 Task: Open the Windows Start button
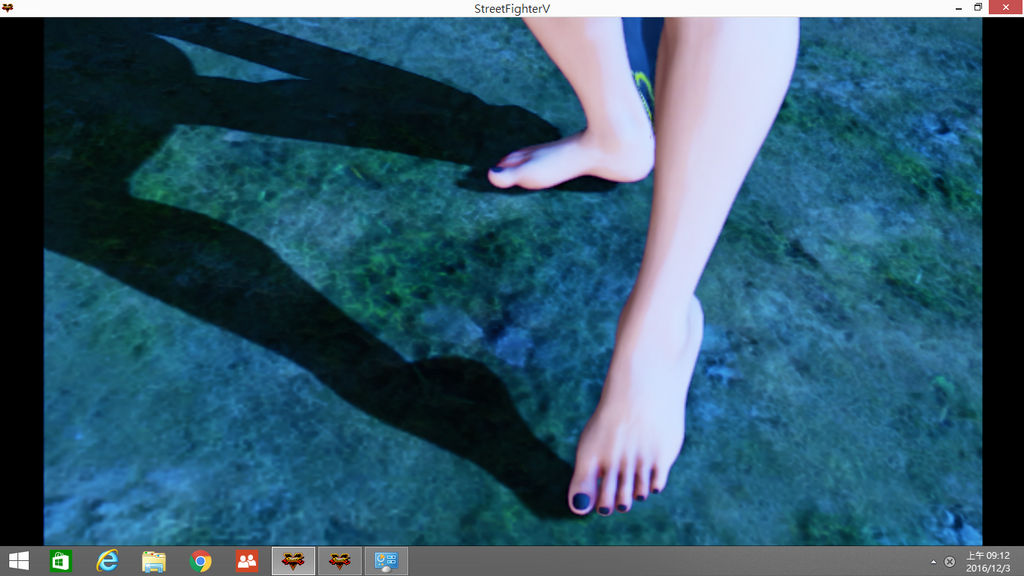point(18,561)
